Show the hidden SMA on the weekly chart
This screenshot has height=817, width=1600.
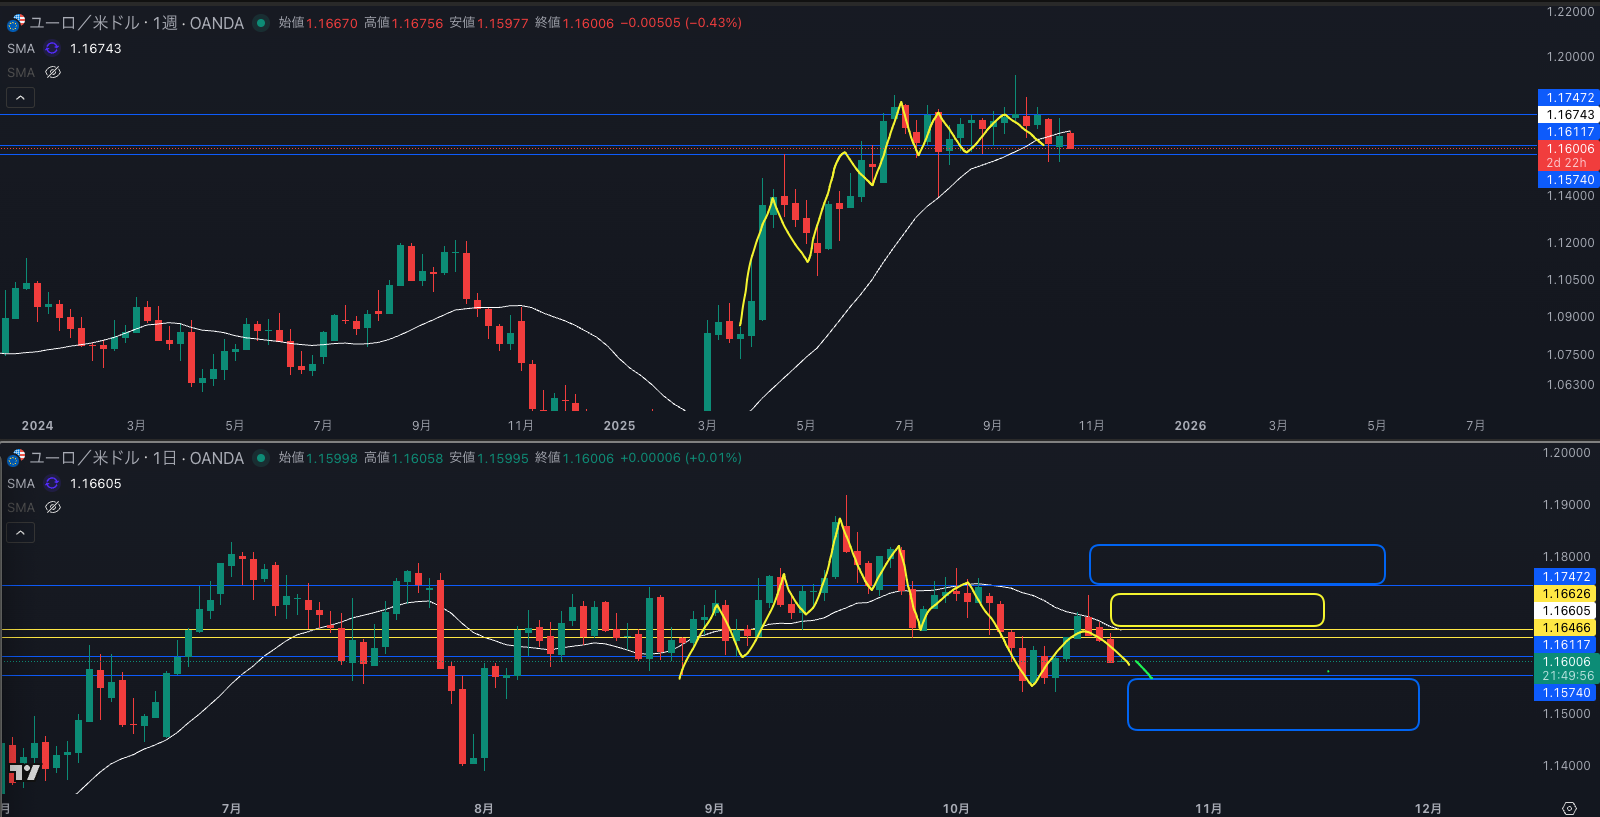(53, 72)
